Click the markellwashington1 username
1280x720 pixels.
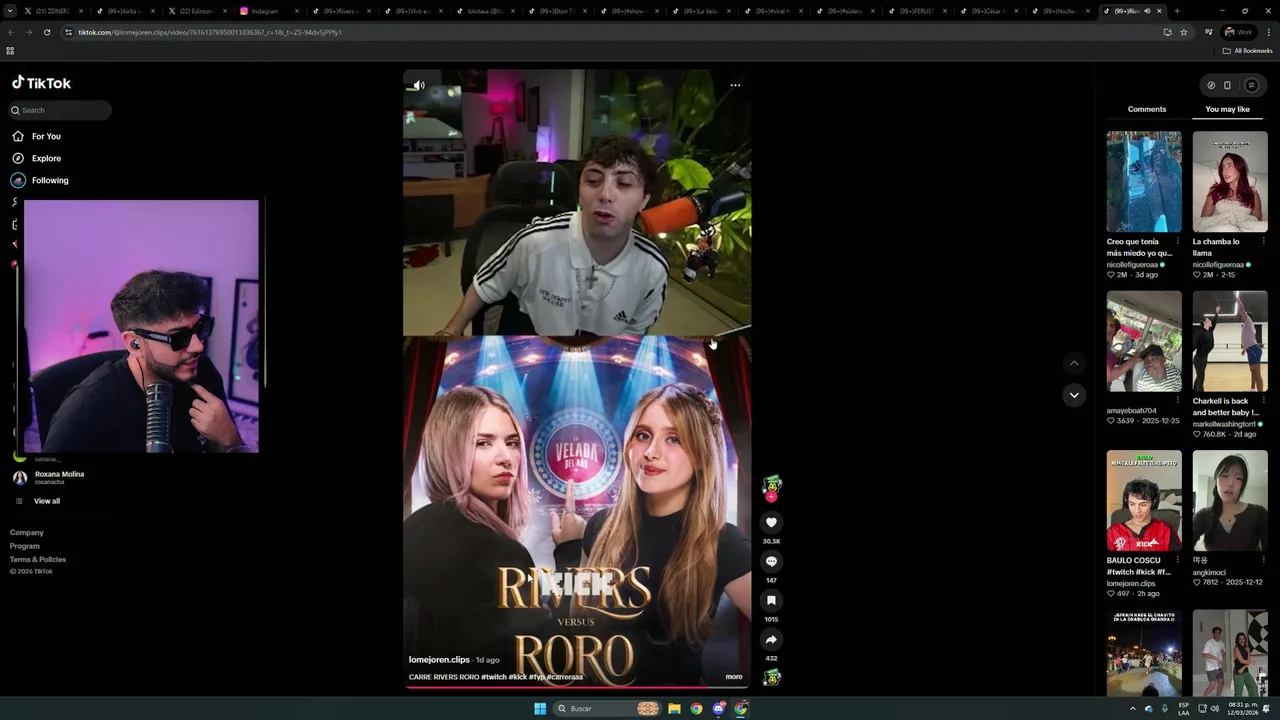click(x=1224, y=424)
